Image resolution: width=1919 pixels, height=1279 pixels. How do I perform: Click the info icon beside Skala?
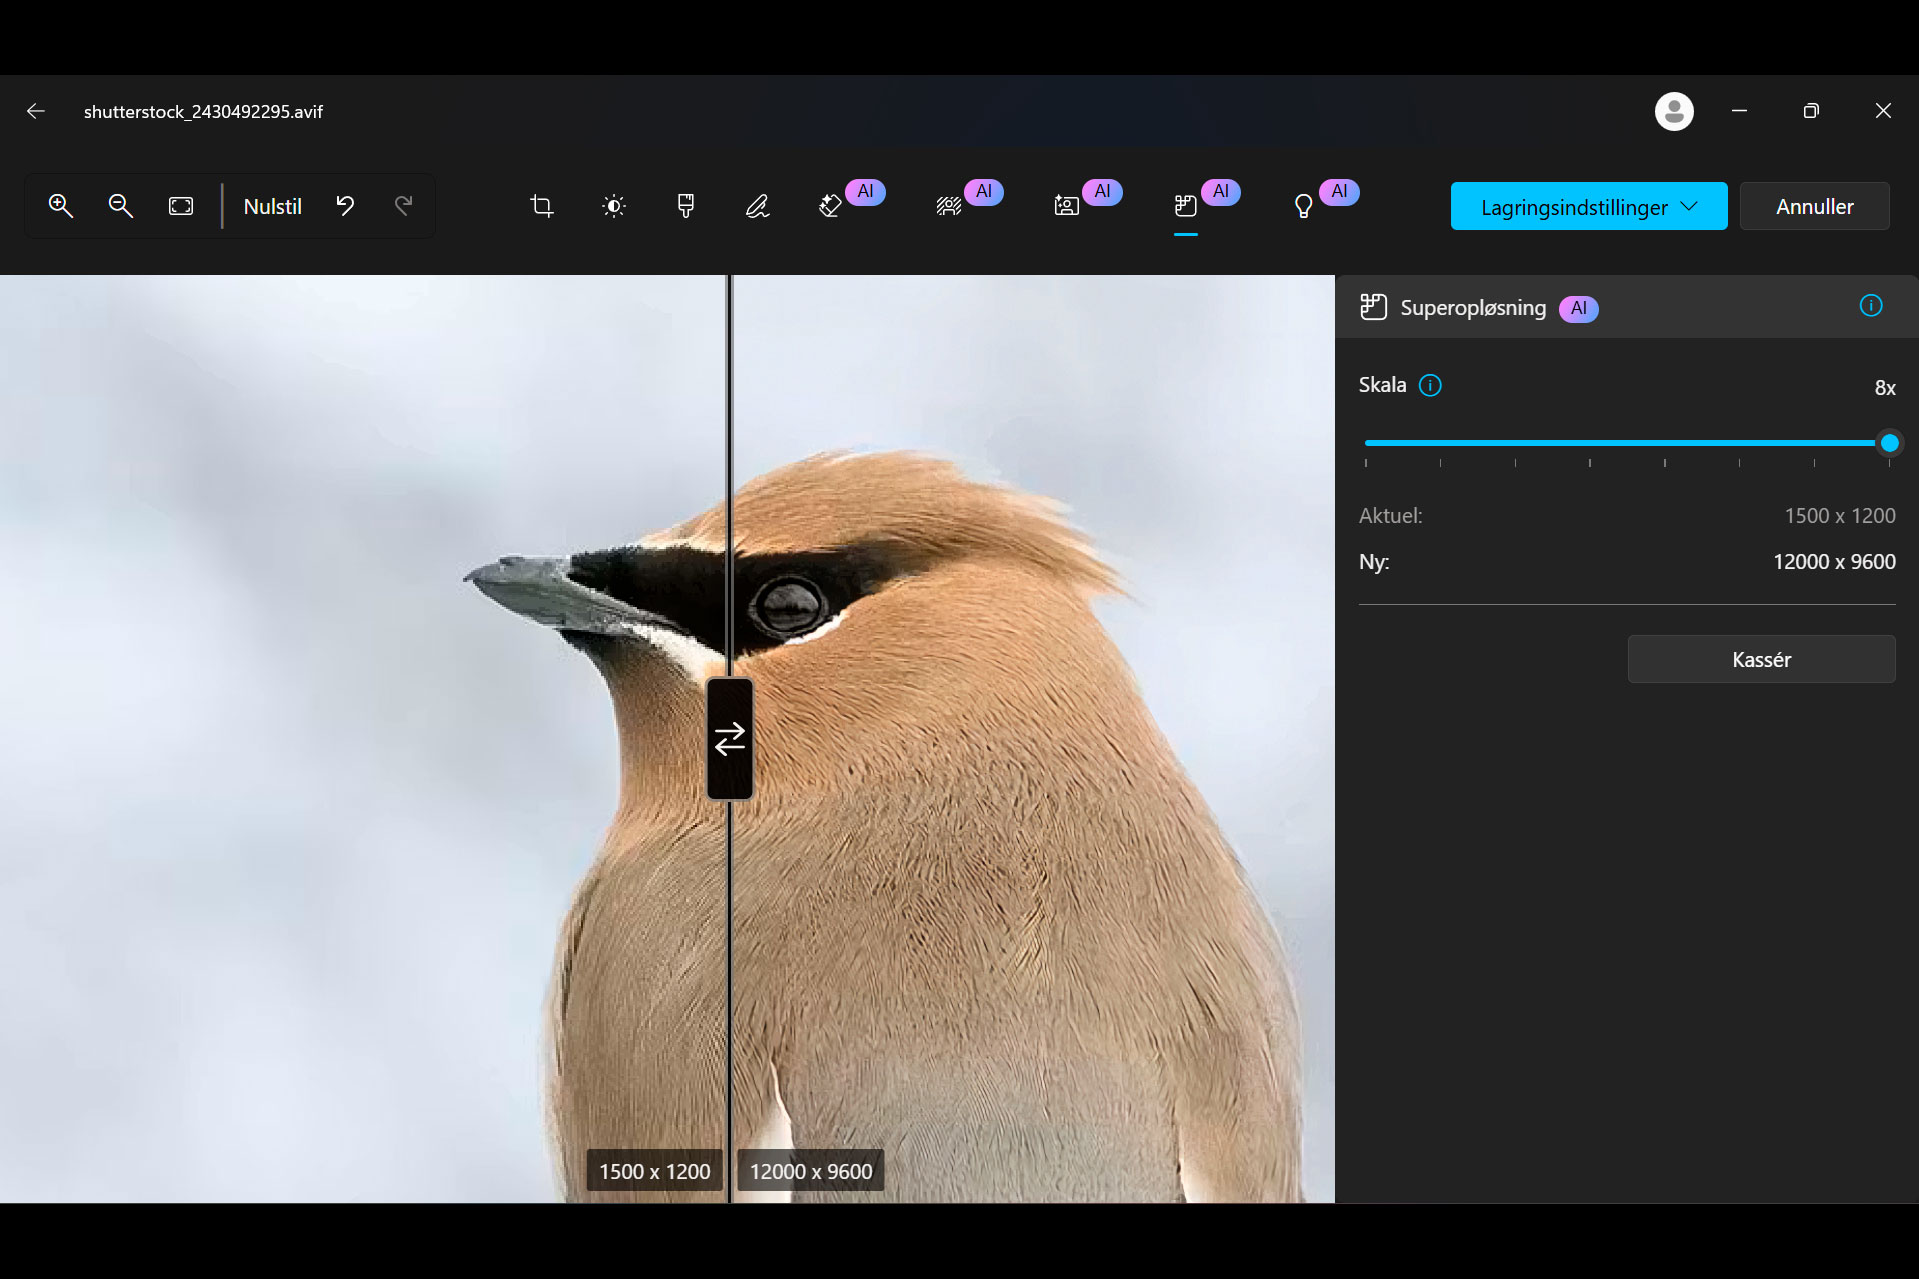tap(1431, 386)
